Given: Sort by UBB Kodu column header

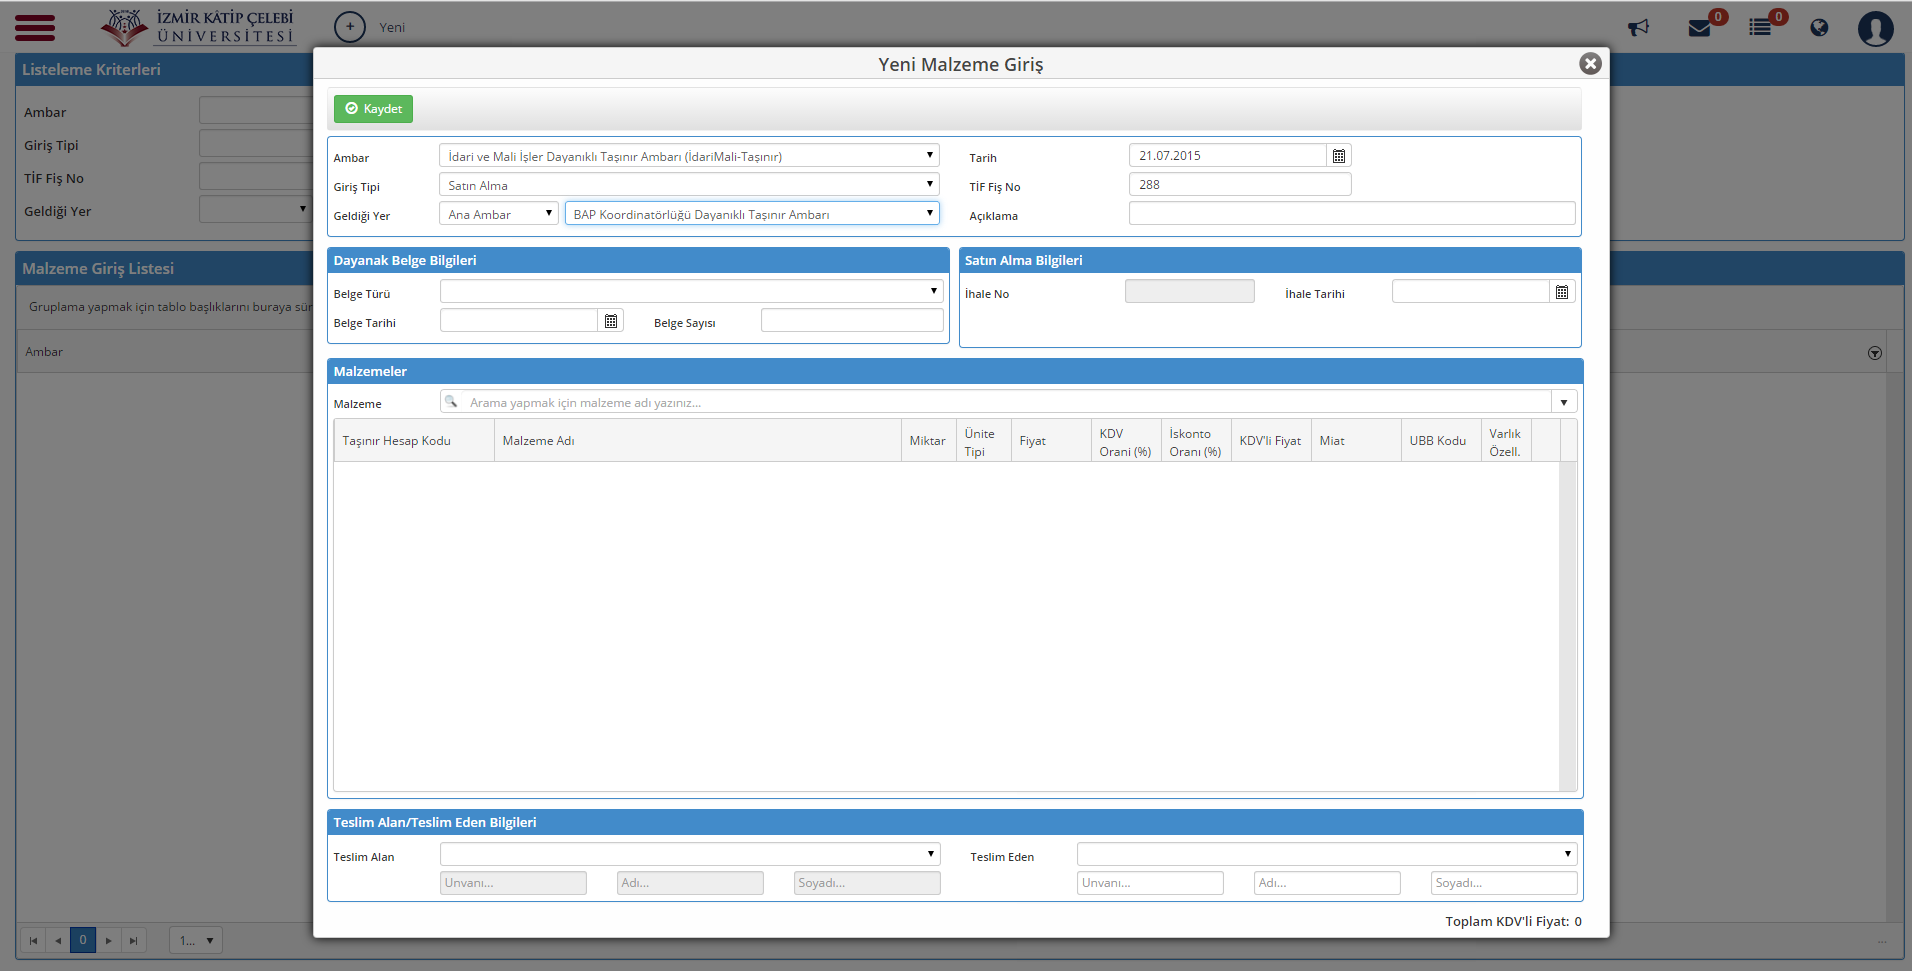Looking at the screenshot, I should pyautogui.click(x=1441, y=441).
